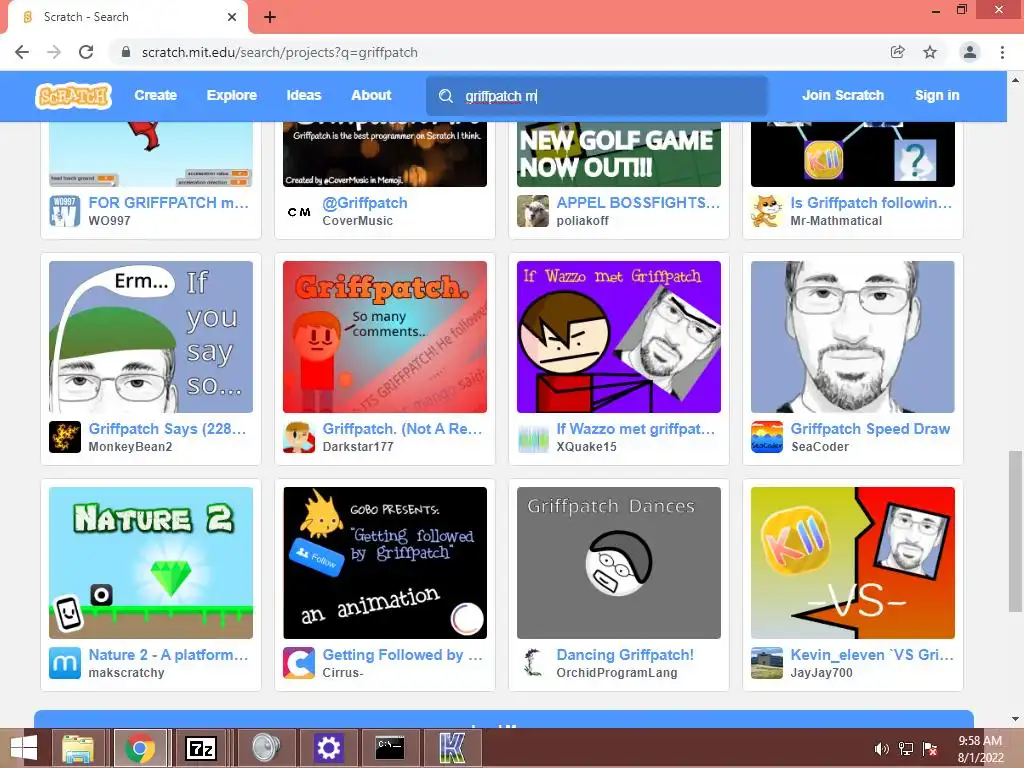The height and width of the screenshot is (768, 1024).
Task: Open Getting followed by griffpatch thumbnail
Action: coord(385,563)
